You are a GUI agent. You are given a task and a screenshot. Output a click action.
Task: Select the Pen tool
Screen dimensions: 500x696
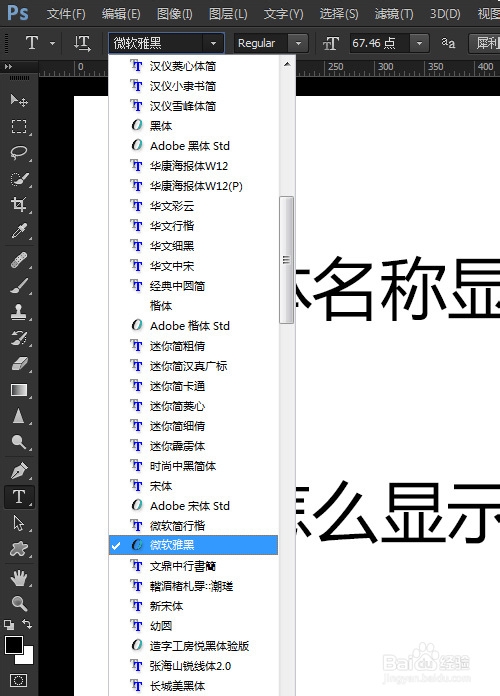(19, 471)
